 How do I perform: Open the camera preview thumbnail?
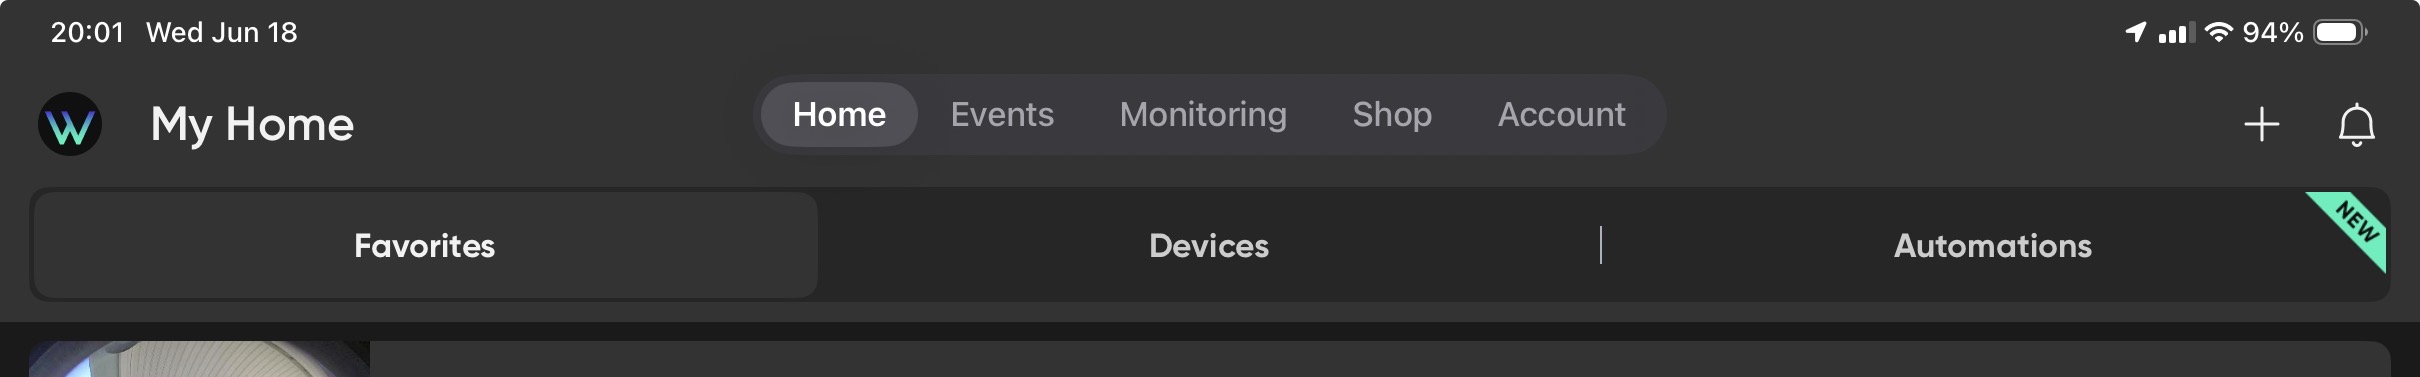tap(199, 359)
